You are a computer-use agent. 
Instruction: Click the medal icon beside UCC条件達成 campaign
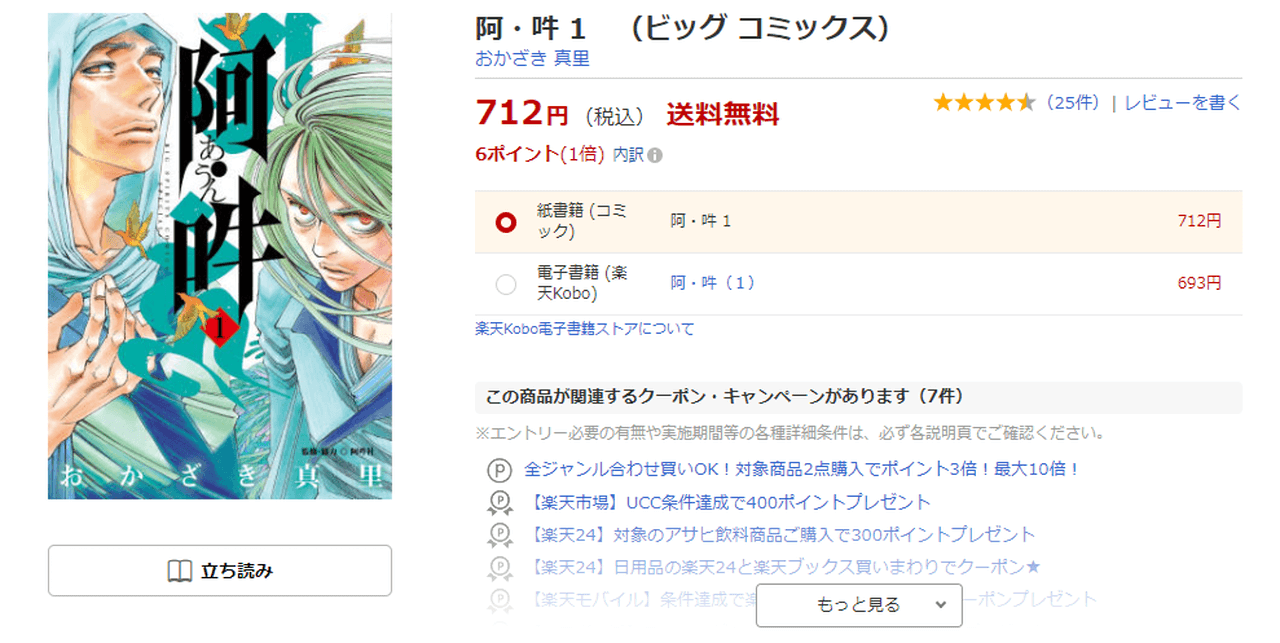click(498, 502)
